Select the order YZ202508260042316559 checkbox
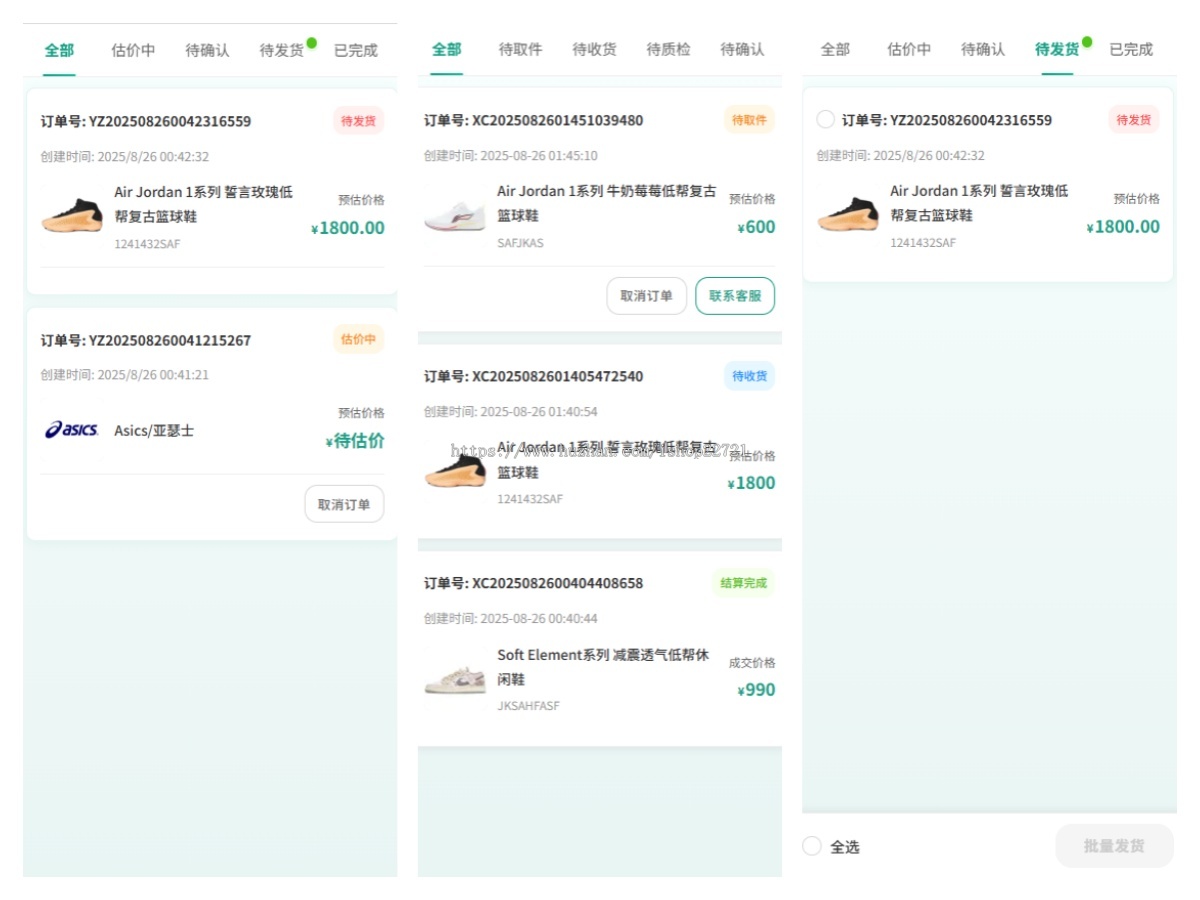1200x900 pixels. (x=824, y=119)
